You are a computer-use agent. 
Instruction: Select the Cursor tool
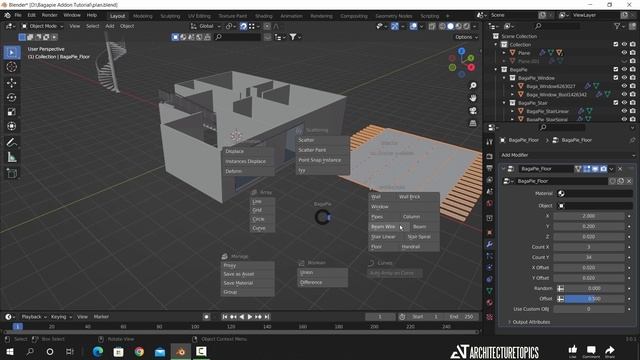coord(11,67)
